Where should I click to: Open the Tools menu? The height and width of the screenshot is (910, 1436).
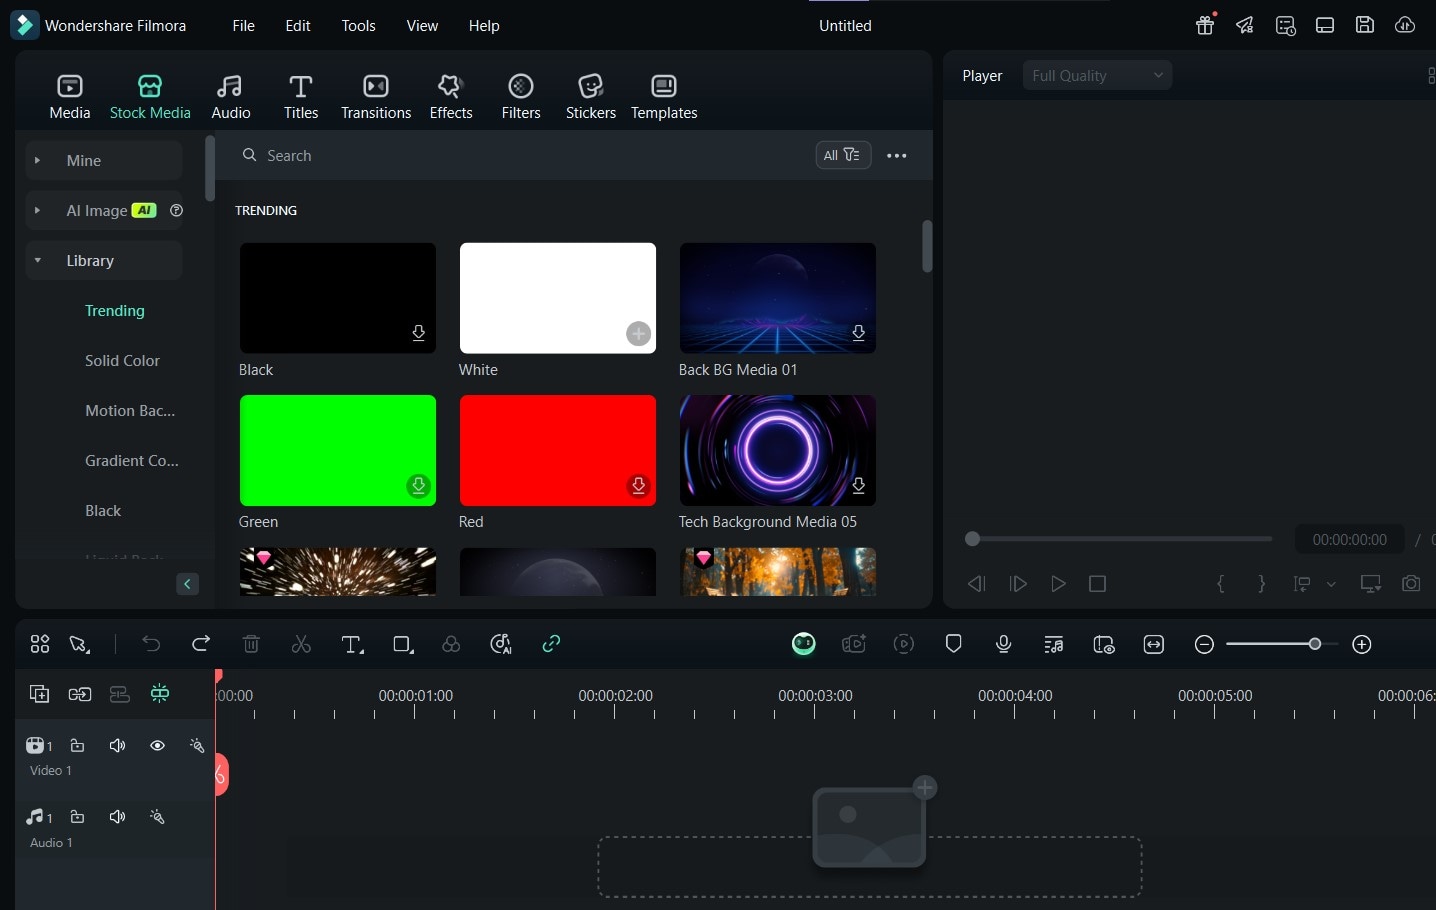point(359,26)
